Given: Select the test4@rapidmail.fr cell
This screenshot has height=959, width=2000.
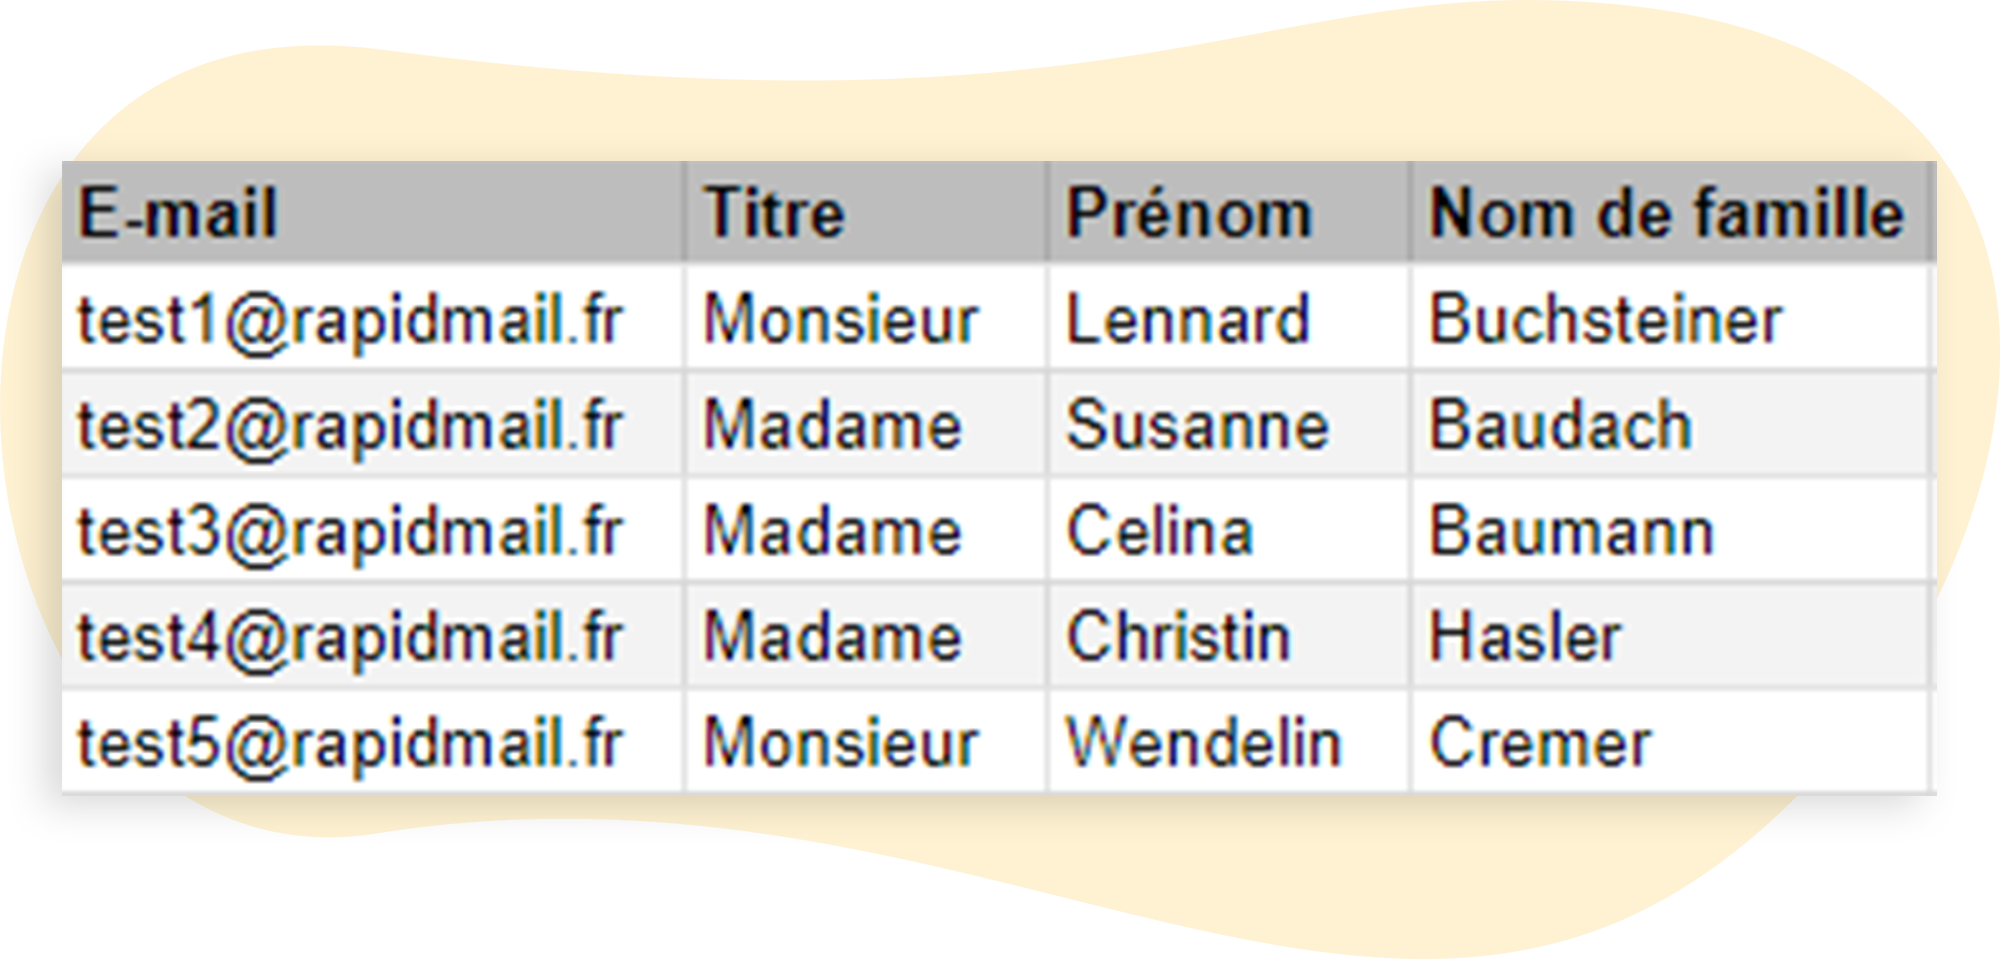Looking at the screenshot, I should 351,637.
